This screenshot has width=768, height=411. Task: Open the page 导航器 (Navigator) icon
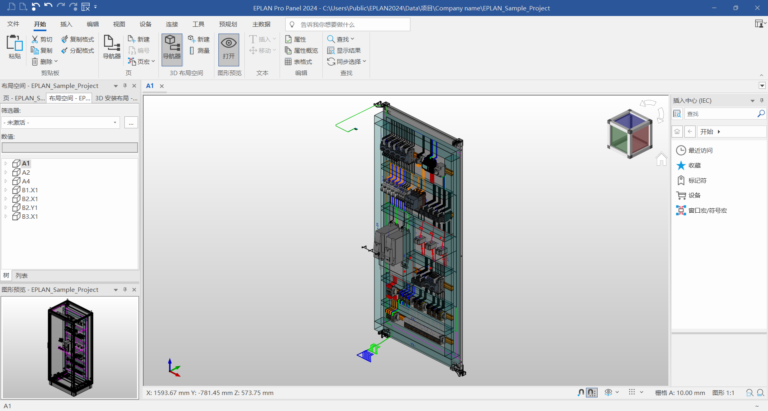point(112,43)
